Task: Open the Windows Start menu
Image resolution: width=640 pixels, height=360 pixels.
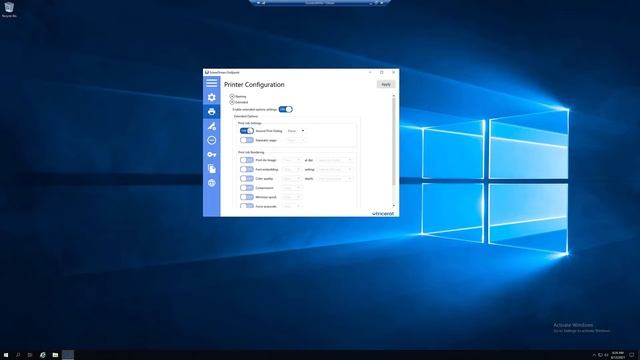Action: point(6,355)
